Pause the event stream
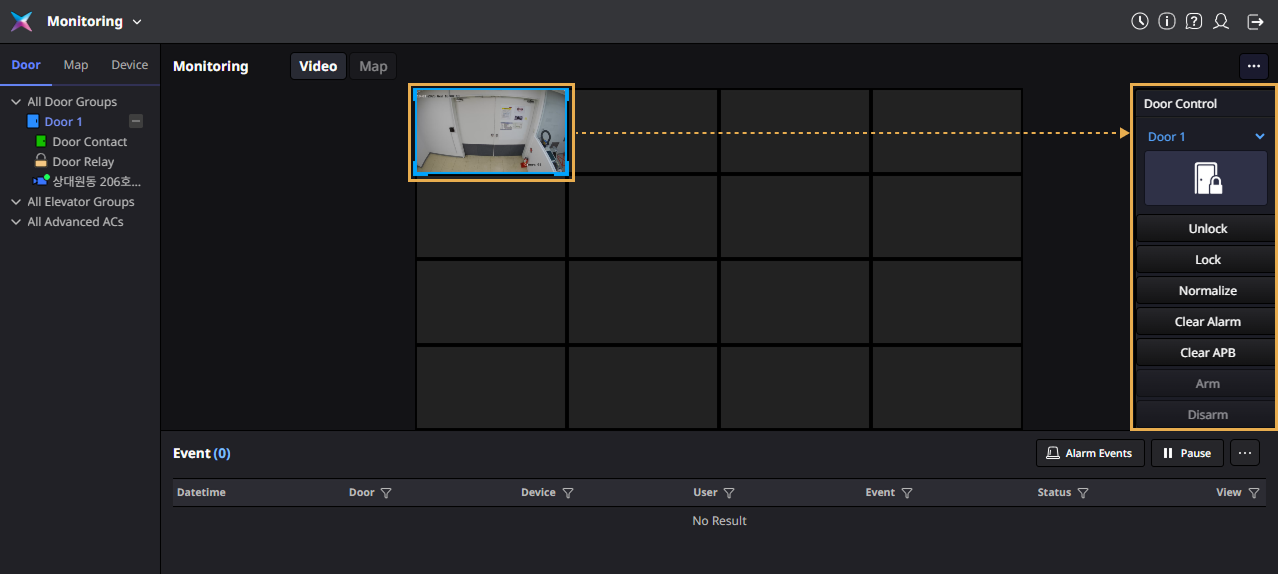1278x574 pixels. [1187, 453]
